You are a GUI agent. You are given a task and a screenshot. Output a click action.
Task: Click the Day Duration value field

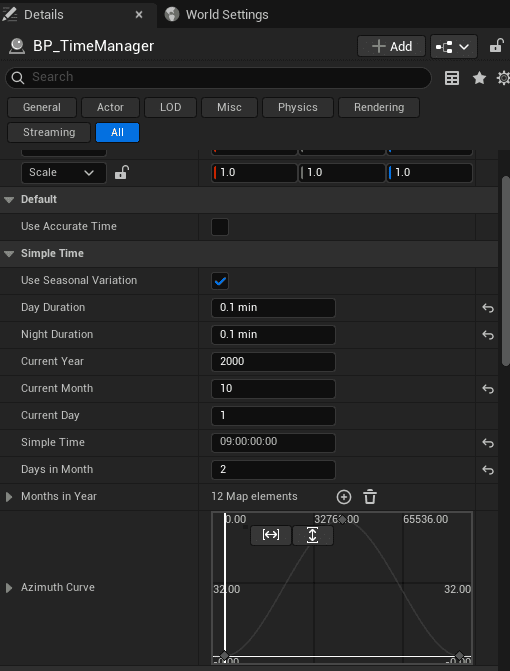pyautogui.click(x=273, y=308)
